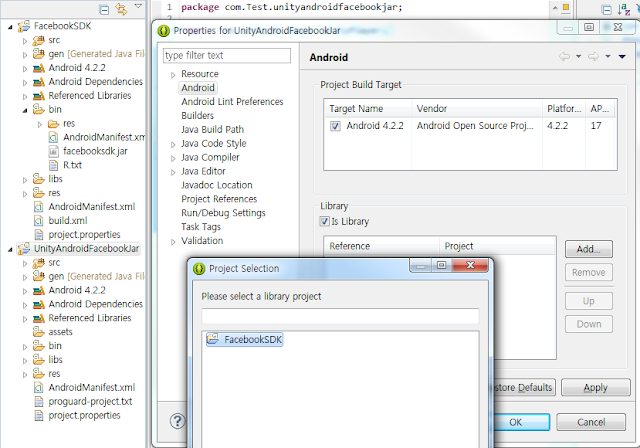Click Up button in Library section
Viewport: 640px width, 448px height.
pos(589,301)
